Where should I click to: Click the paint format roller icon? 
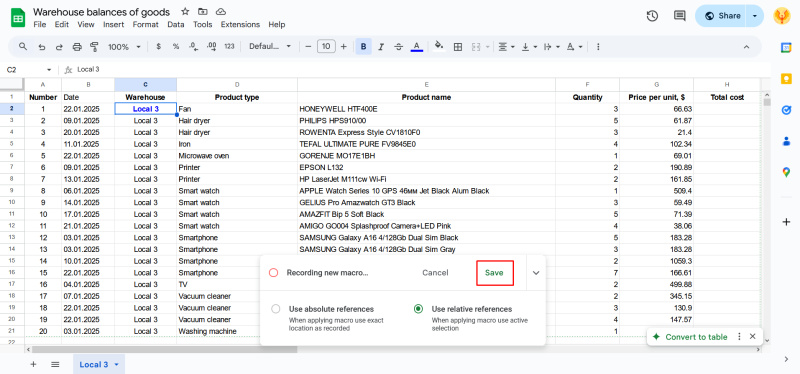[x=94, y=47]
